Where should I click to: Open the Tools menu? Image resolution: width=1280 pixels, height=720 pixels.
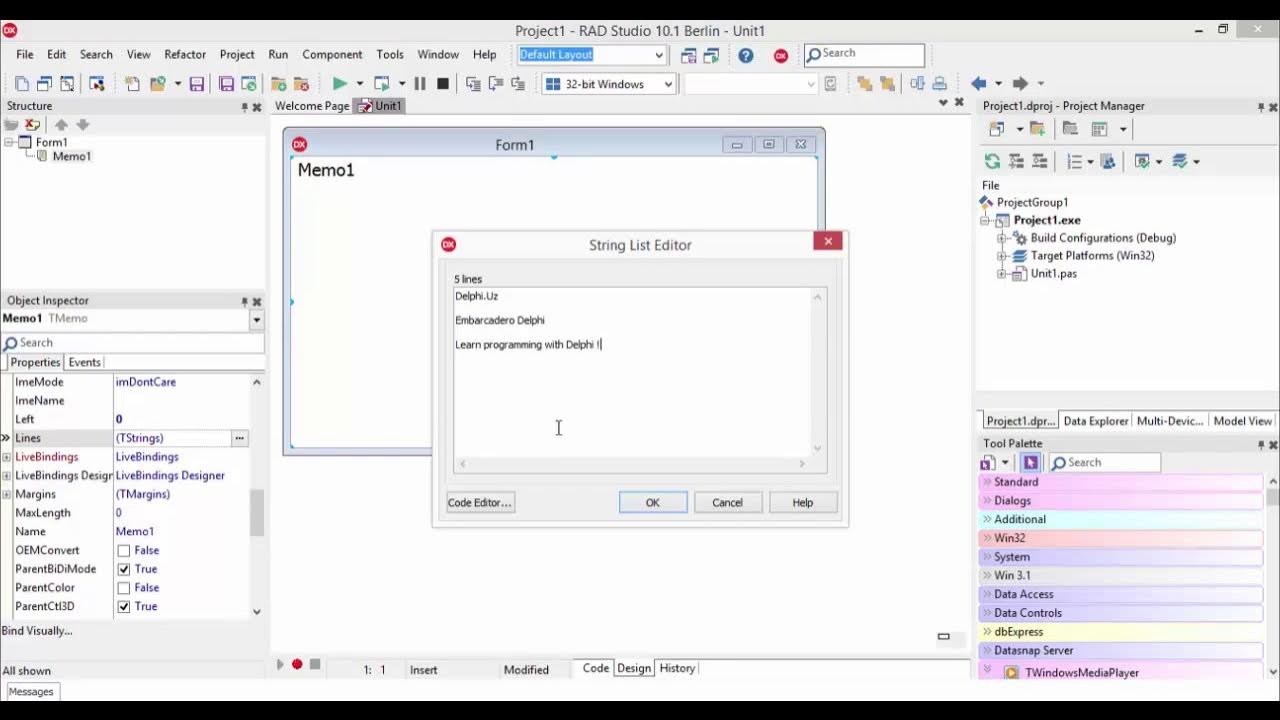pos(390,55)
